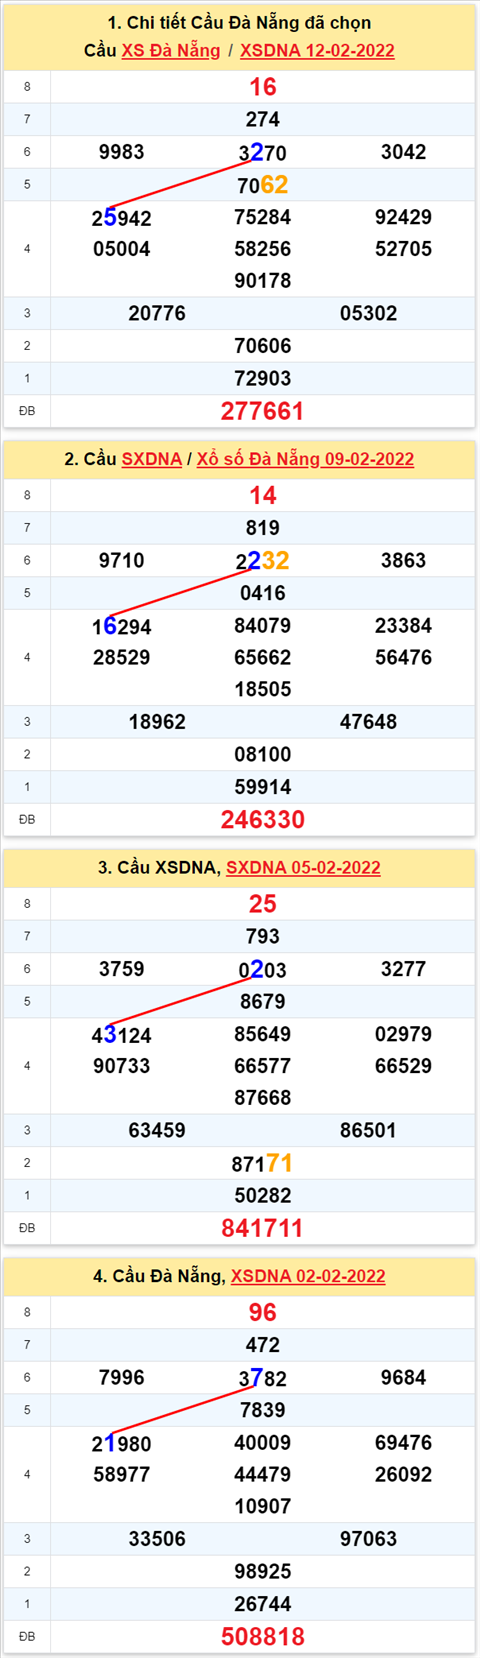Select red eighth prize number 16
The width and height of the screenshot is (480, 1658).
(x=262, y=87)
